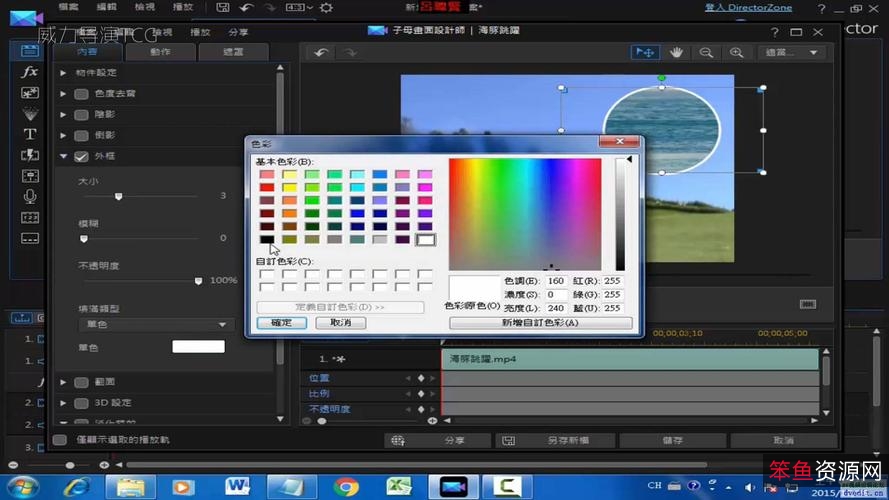
Task: Activate the hand pan tool
Action: pyautogui.click(x=676, y=52)
